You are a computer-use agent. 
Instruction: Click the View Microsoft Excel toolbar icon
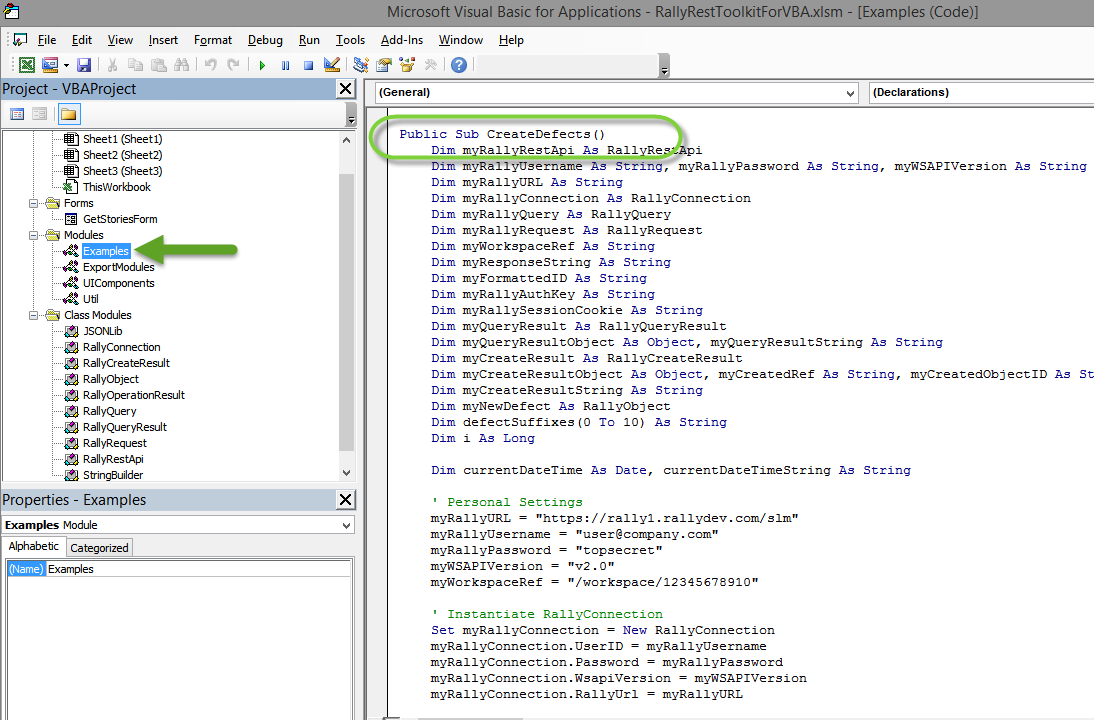click(x=27, y=65)
